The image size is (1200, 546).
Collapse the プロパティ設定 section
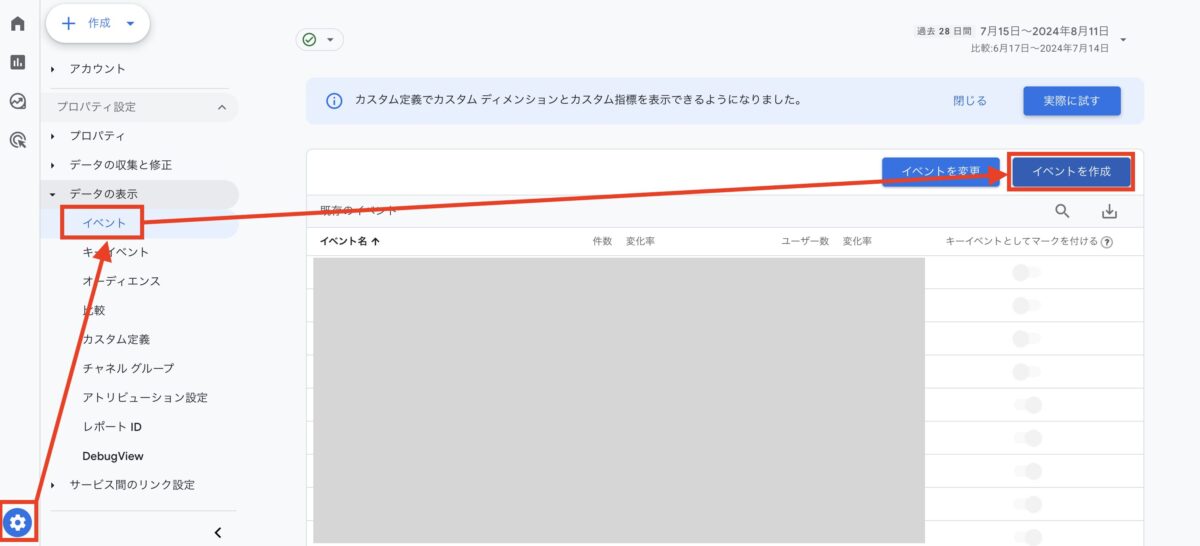click(140, 106)
